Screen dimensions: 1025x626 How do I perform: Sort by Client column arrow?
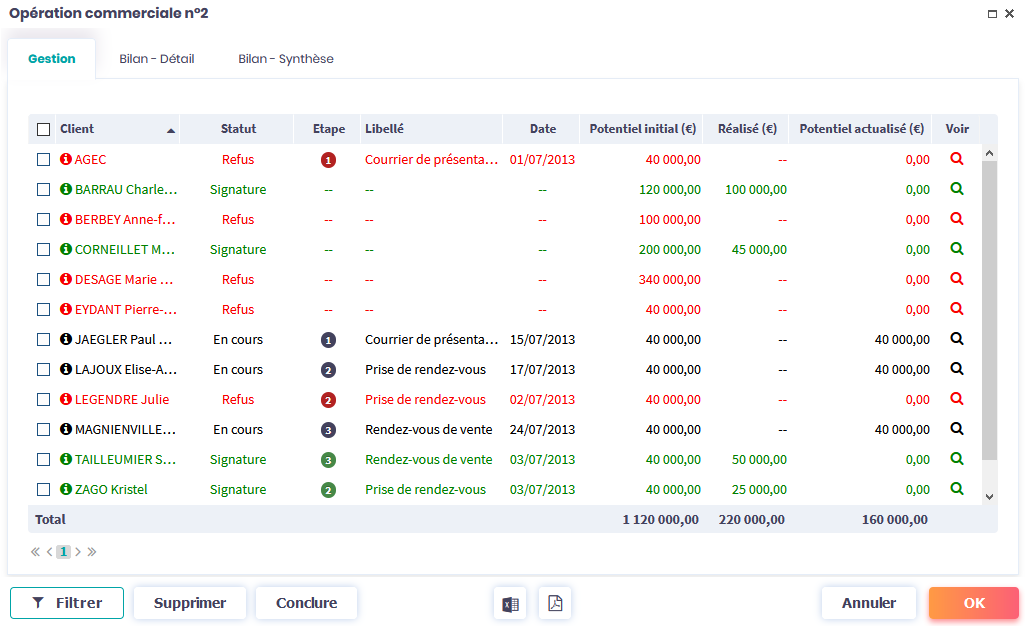point(171,130)
